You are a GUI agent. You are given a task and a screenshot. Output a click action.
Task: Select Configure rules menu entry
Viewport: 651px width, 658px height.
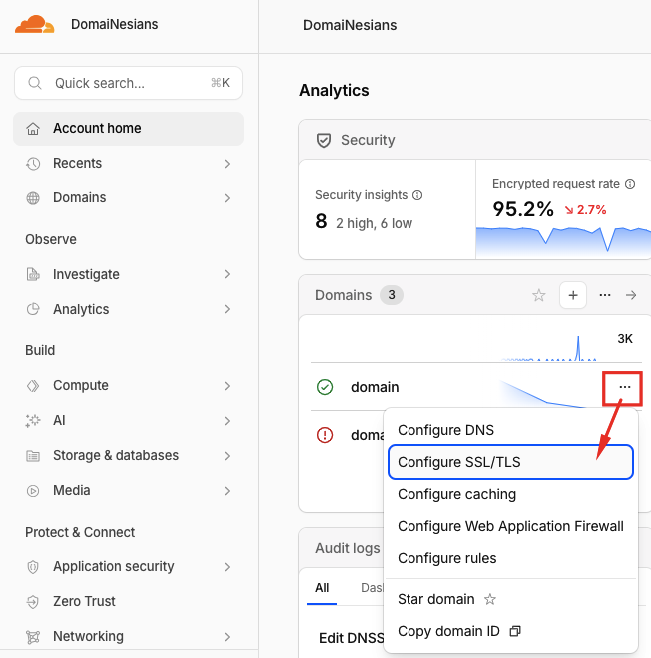coord(511,558)
